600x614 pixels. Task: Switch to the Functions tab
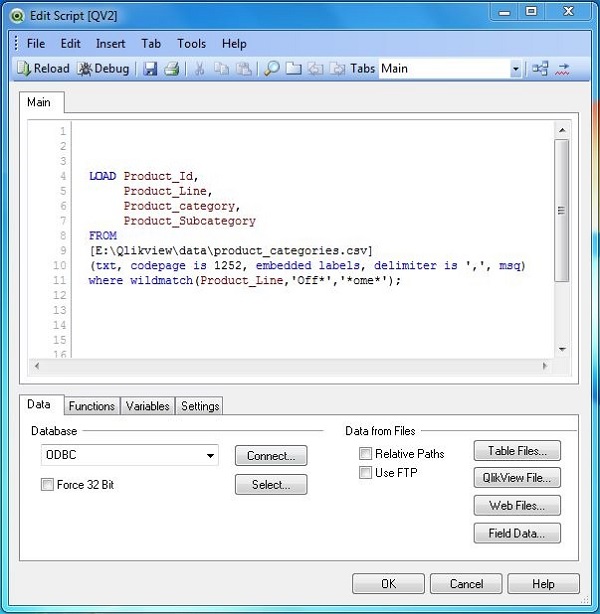(x=92, y=406)
